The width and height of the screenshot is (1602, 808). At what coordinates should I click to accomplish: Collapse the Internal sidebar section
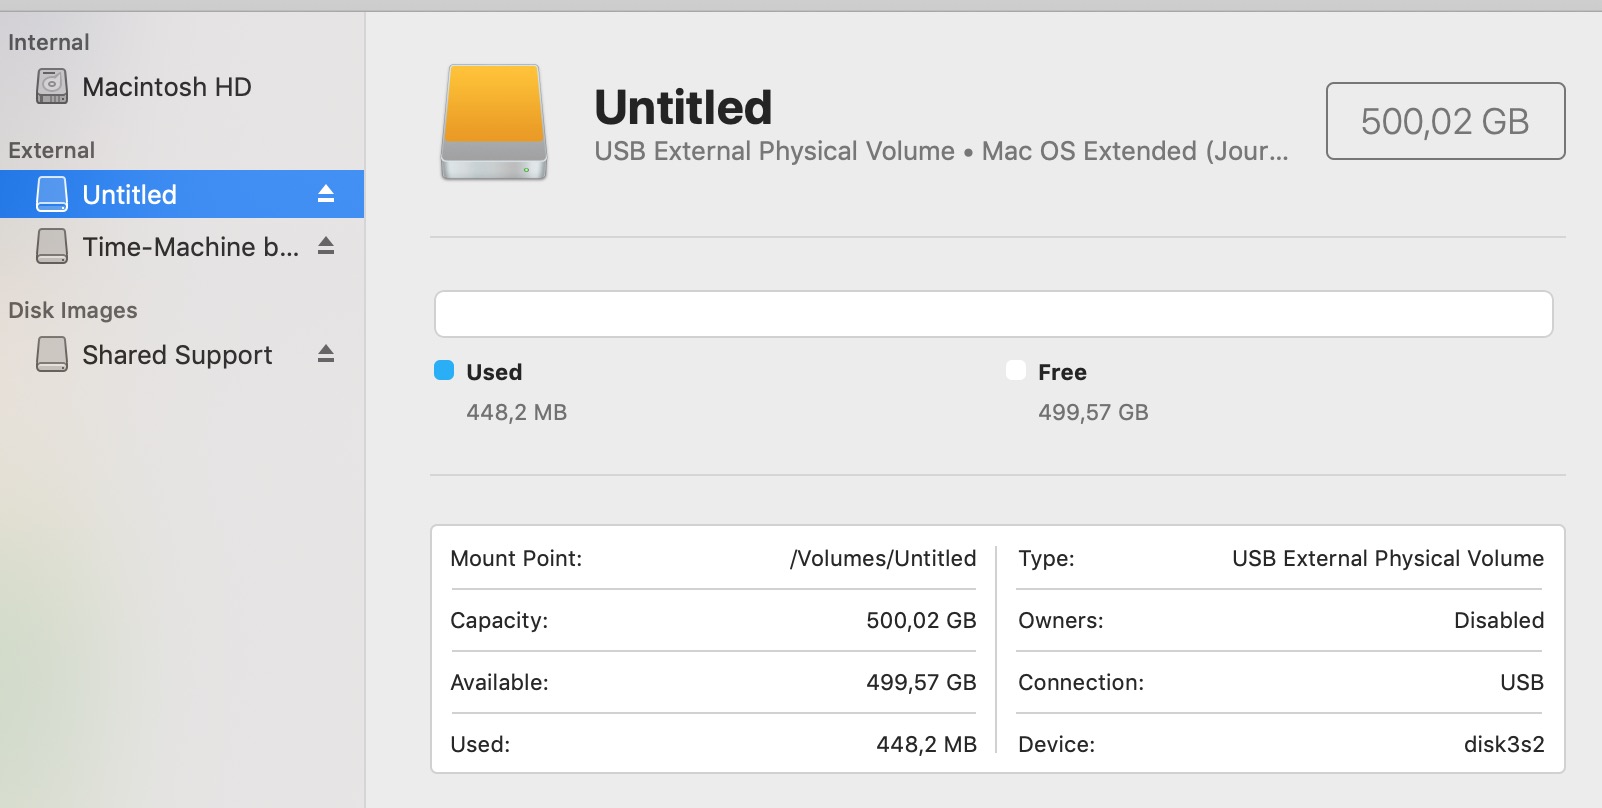point(48,42)
